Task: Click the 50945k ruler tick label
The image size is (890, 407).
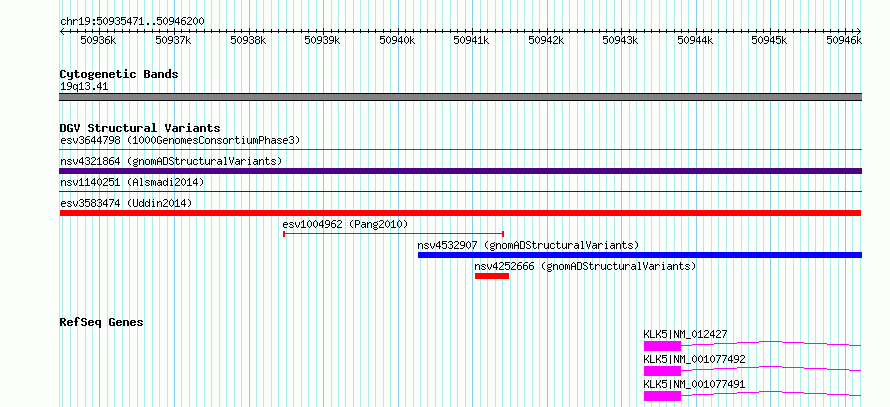Action: tap(770, 40)
